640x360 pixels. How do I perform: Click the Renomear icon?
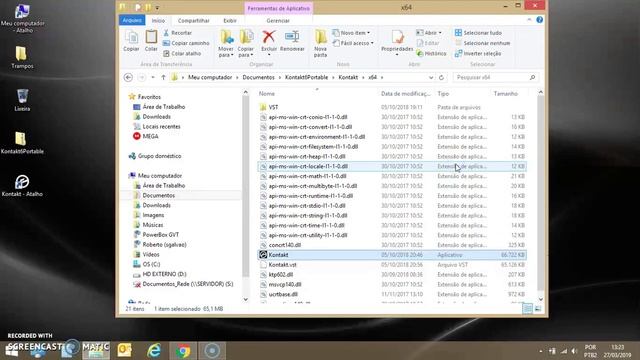292,41
